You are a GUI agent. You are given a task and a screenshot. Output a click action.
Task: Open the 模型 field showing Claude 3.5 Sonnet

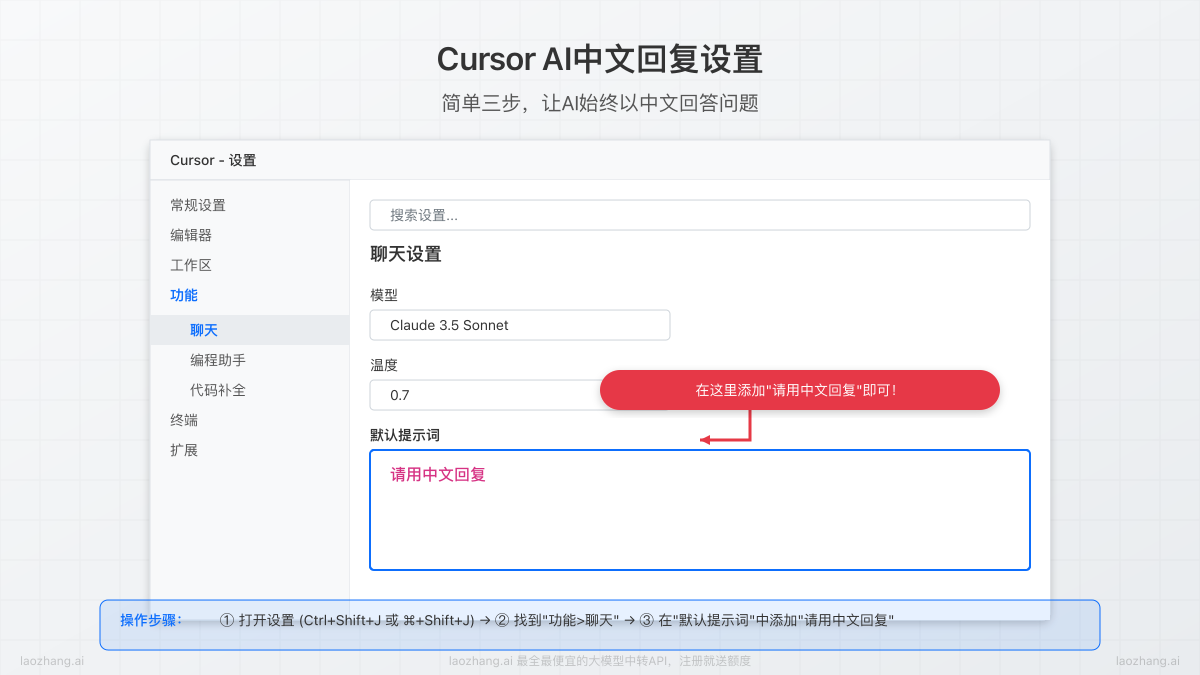click(520, 325)
